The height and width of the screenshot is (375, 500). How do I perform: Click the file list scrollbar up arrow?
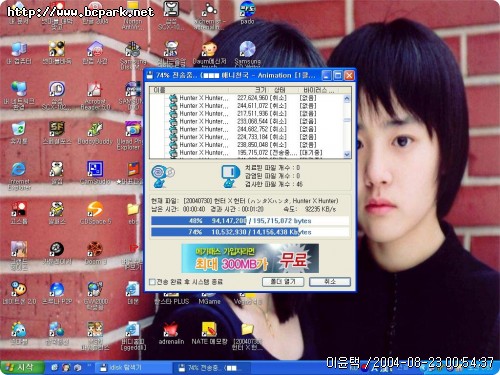(x=347, y=99)
